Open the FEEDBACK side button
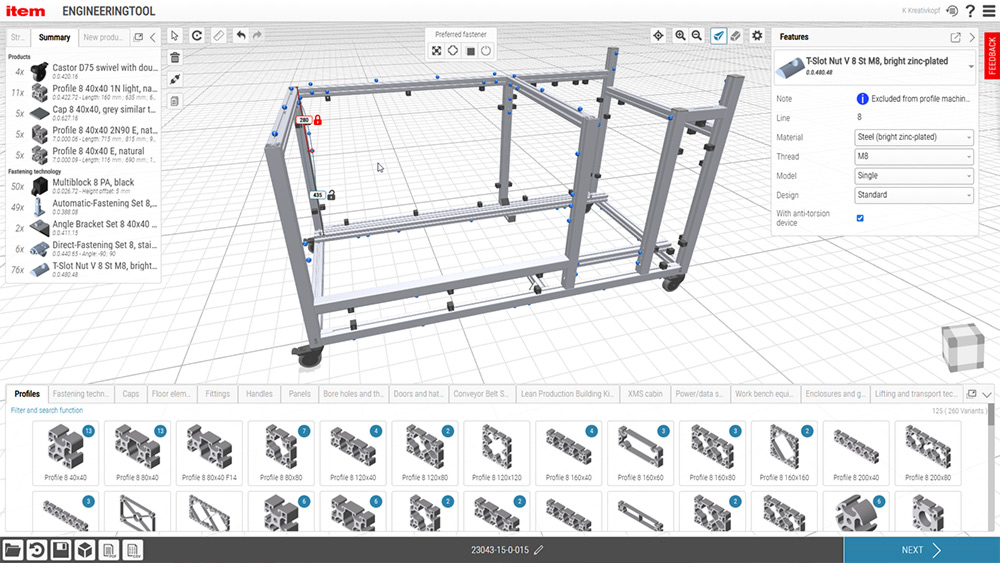1000x563 pixels. coord(992,55)
